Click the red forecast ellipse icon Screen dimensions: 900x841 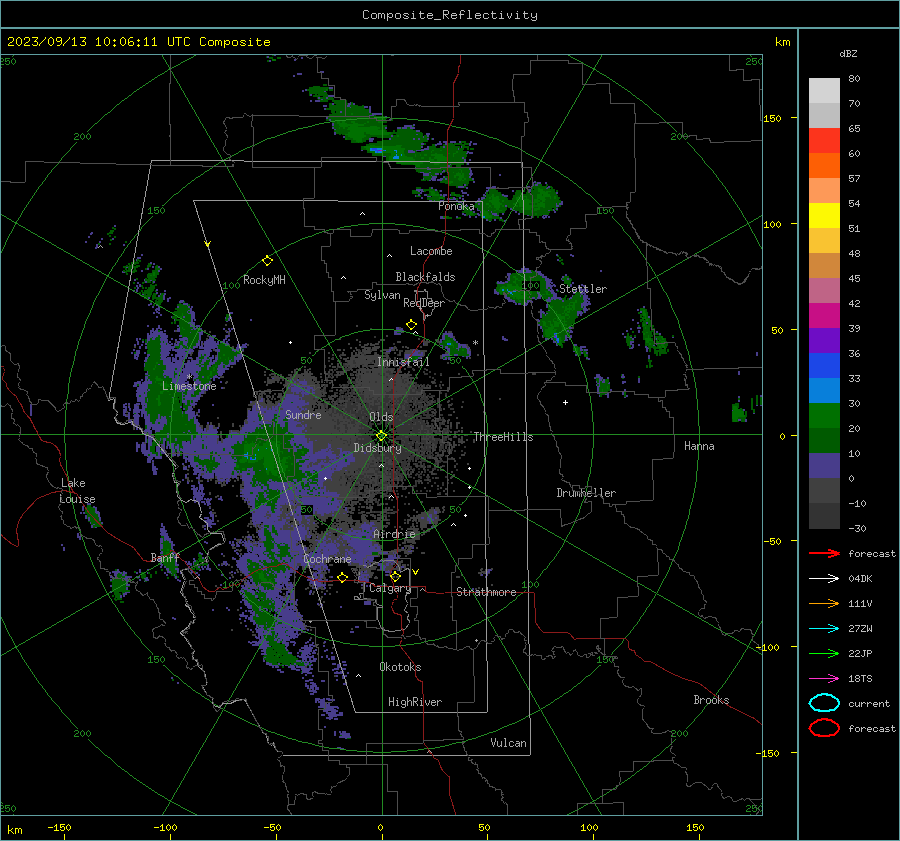(824, 728)
